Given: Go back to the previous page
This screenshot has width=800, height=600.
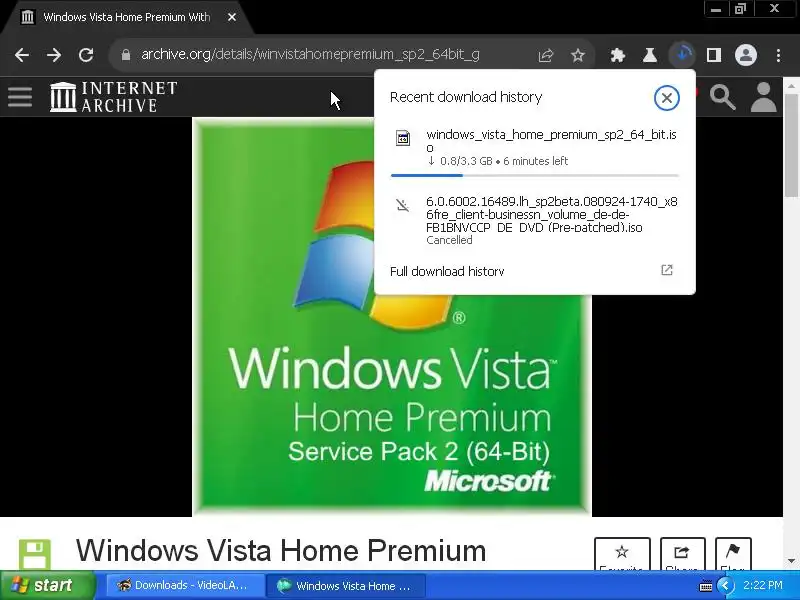Looking at the screenshot, I should [x=21, y=55].
